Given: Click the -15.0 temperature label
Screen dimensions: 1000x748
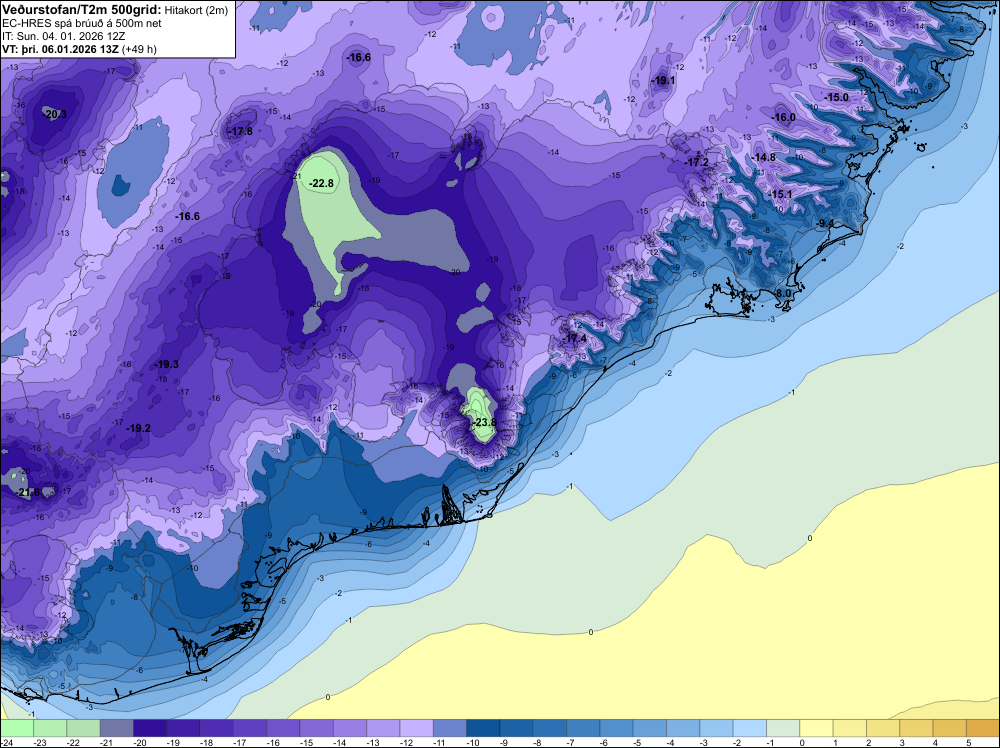Looking at the screenshot, I should pos(837,98).
